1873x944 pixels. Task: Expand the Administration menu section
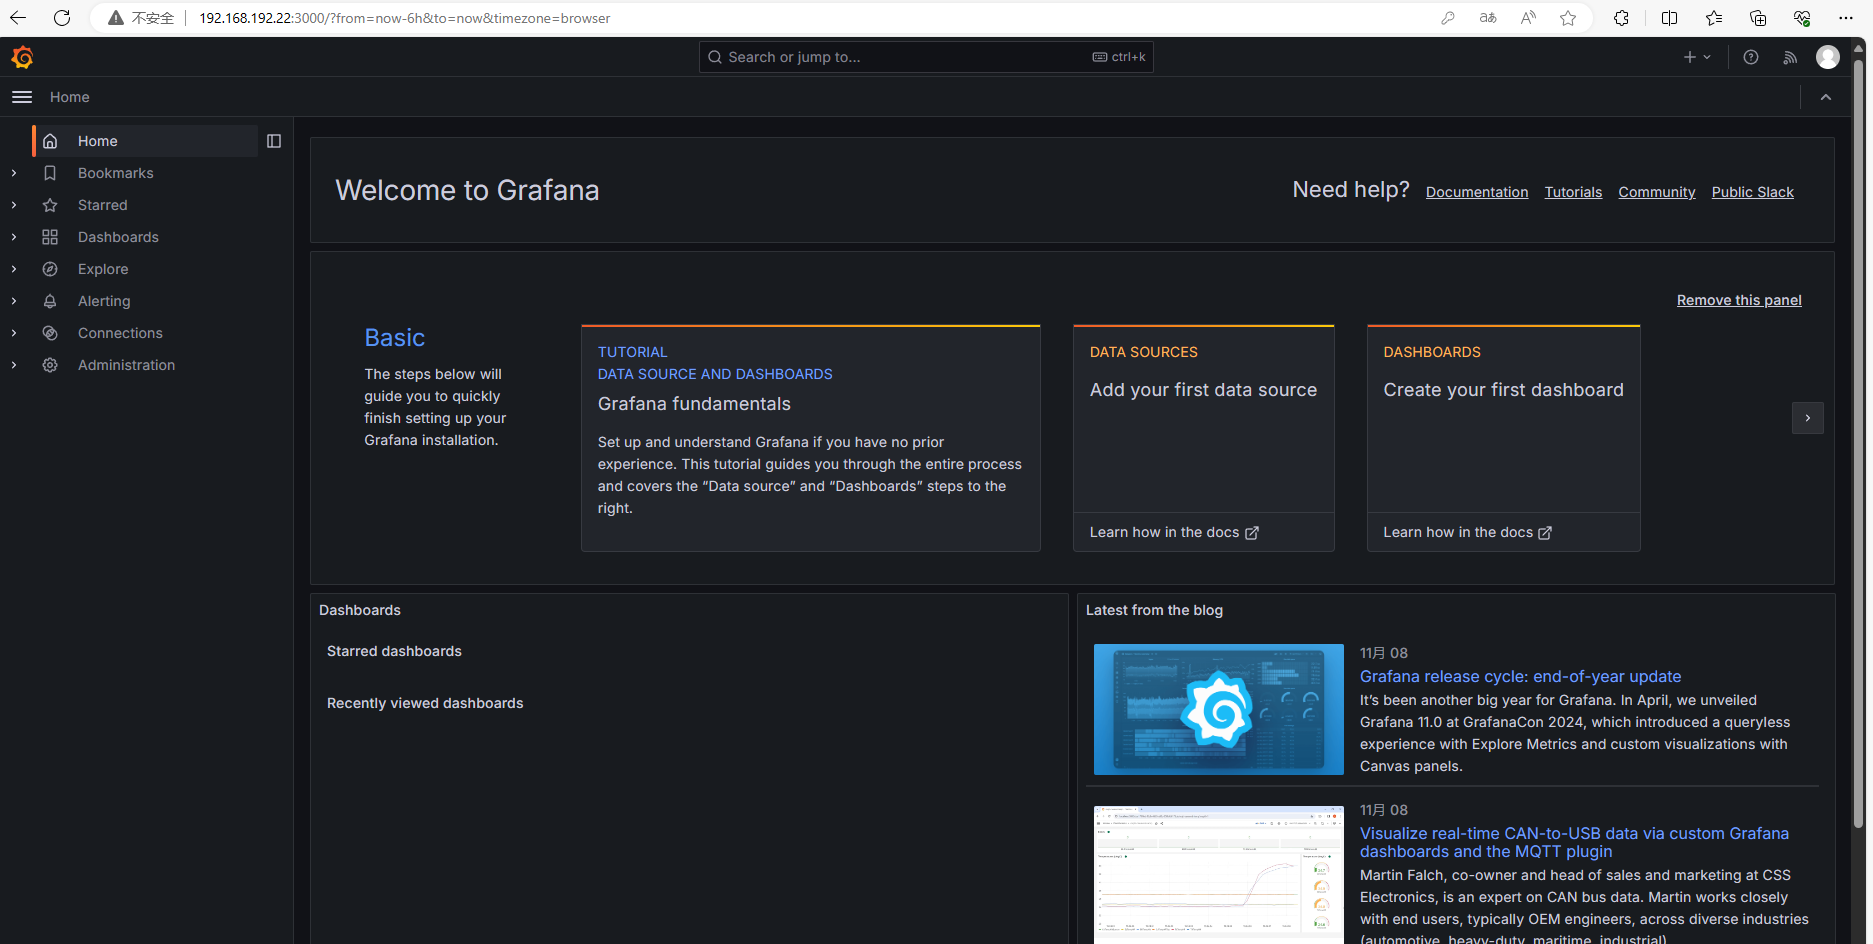pyautogui.click(x=14, y=365)
